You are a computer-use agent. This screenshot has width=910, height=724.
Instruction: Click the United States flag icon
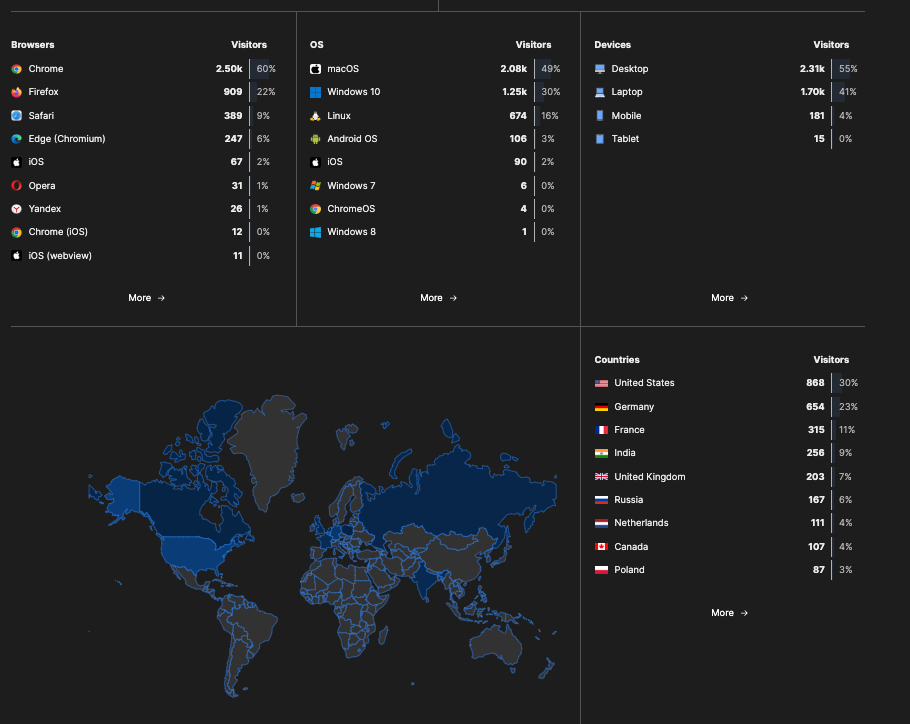pyautogui.click(x=601, y=383)
